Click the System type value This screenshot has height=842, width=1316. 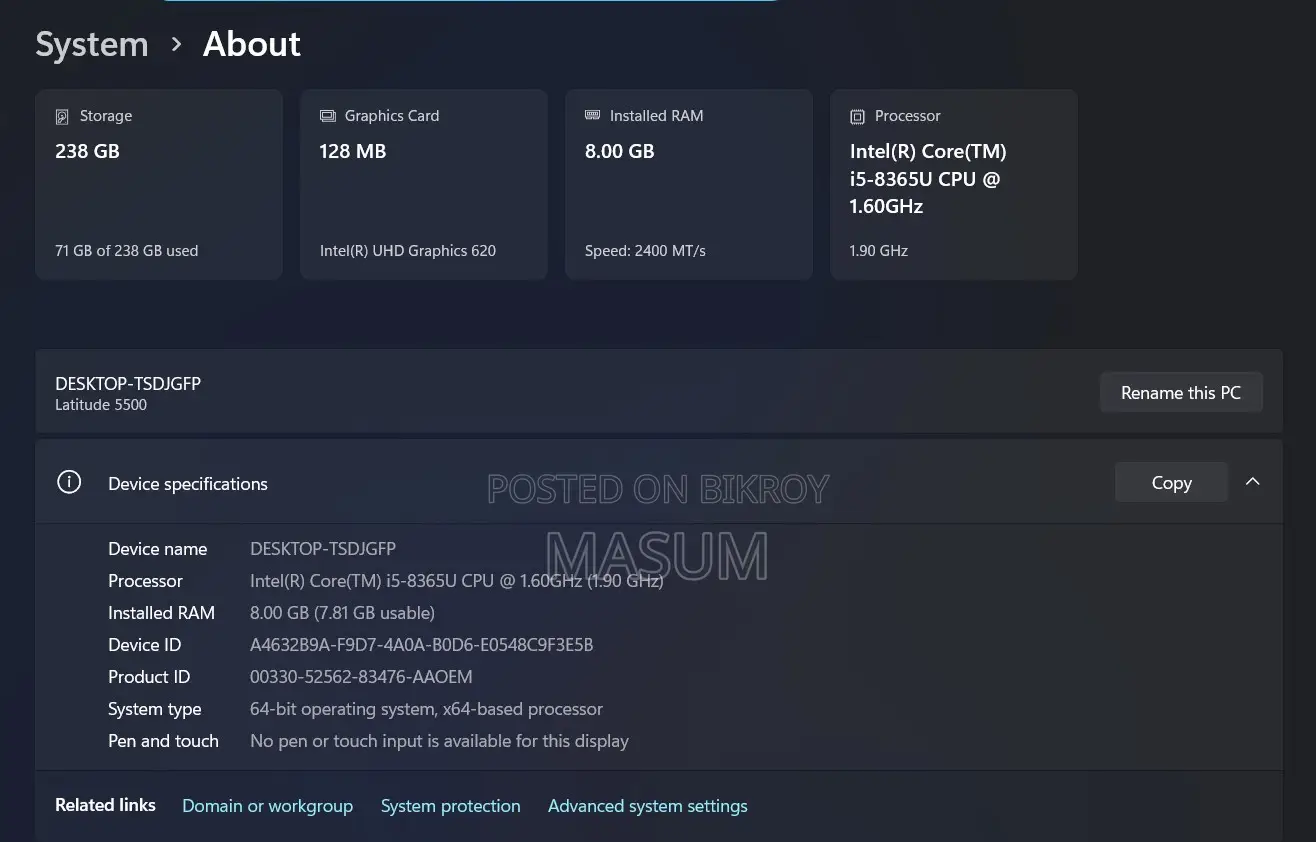426,709
